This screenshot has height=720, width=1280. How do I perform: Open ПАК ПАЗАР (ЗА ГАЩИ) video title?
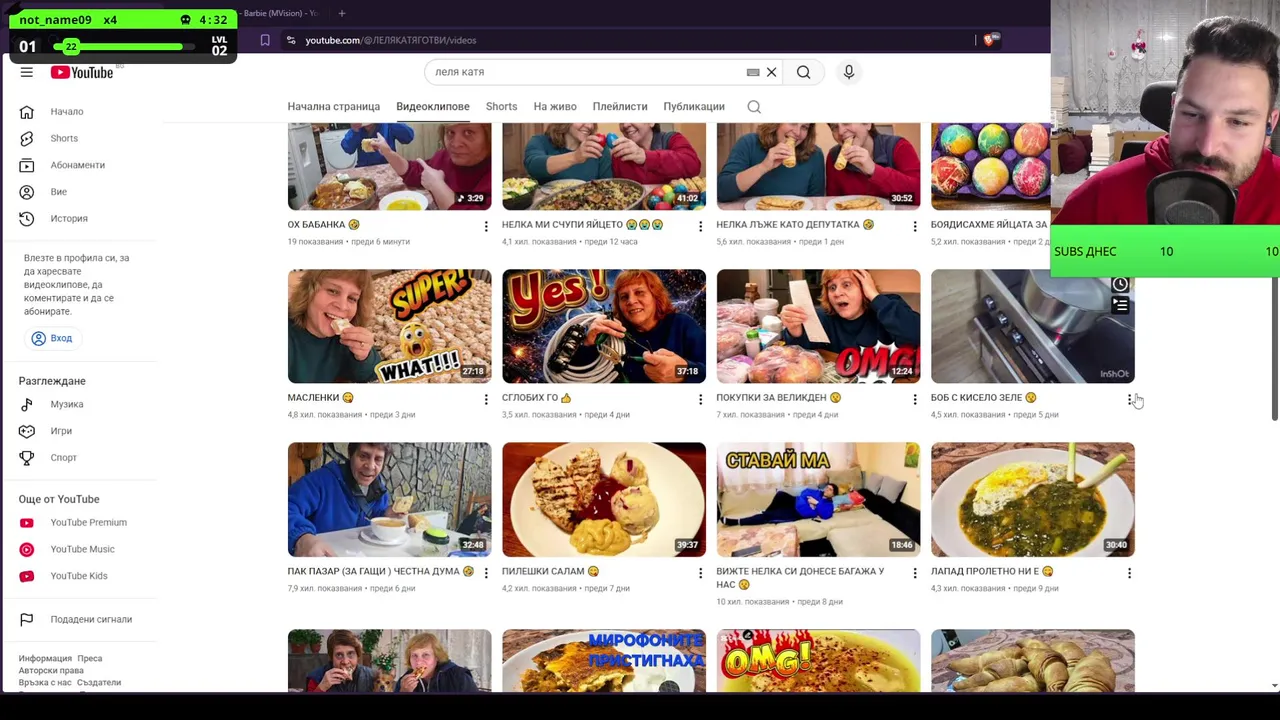[x=380, y=572]
